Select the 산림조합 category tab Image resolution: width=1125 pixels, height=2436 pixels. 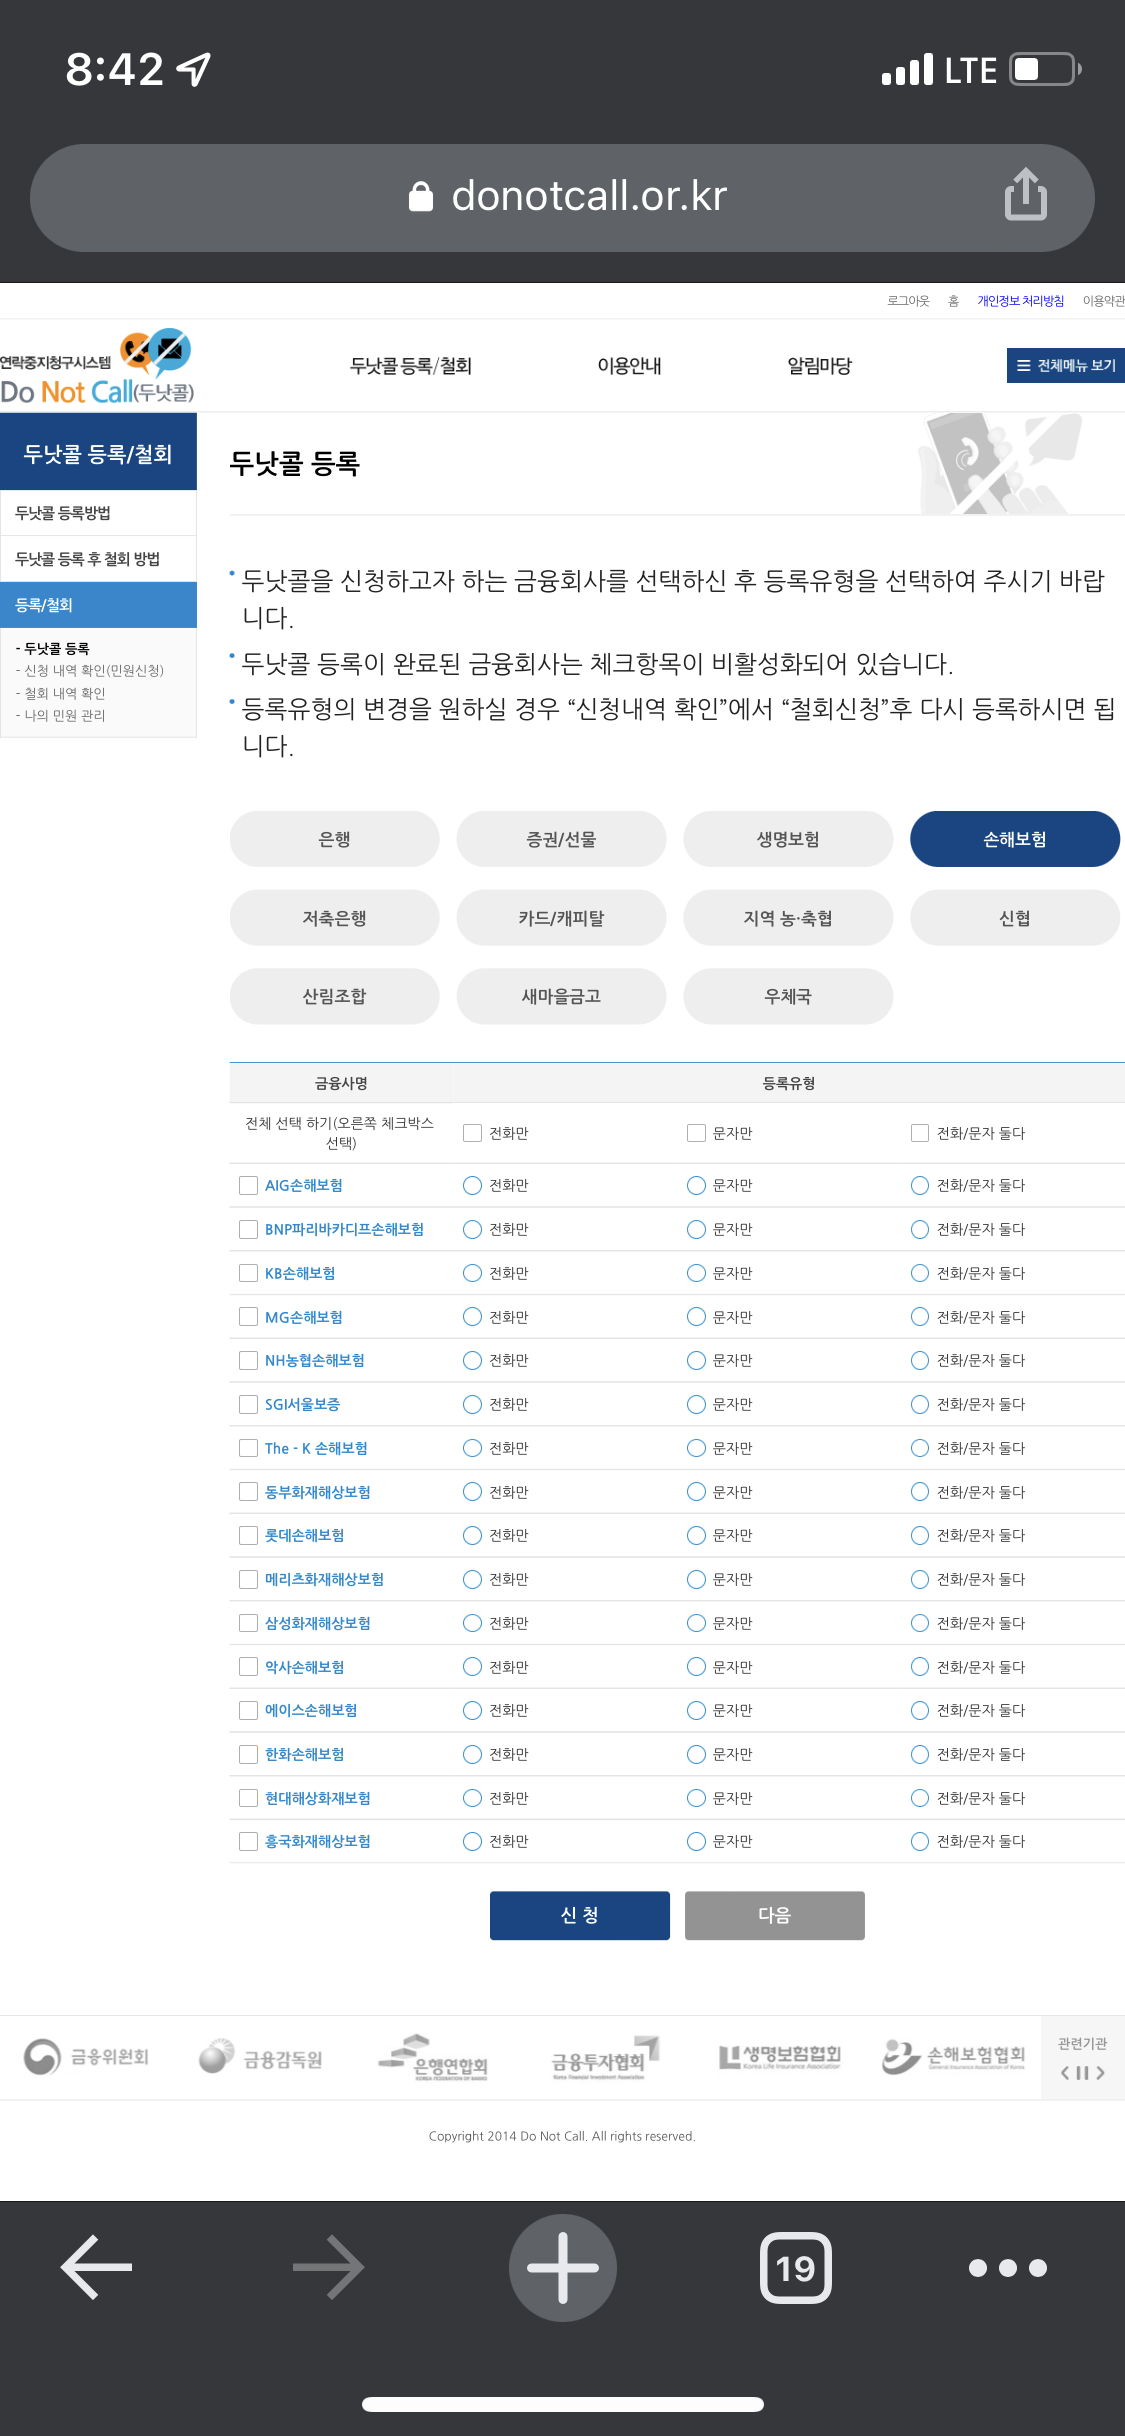(x=334, y=996)
